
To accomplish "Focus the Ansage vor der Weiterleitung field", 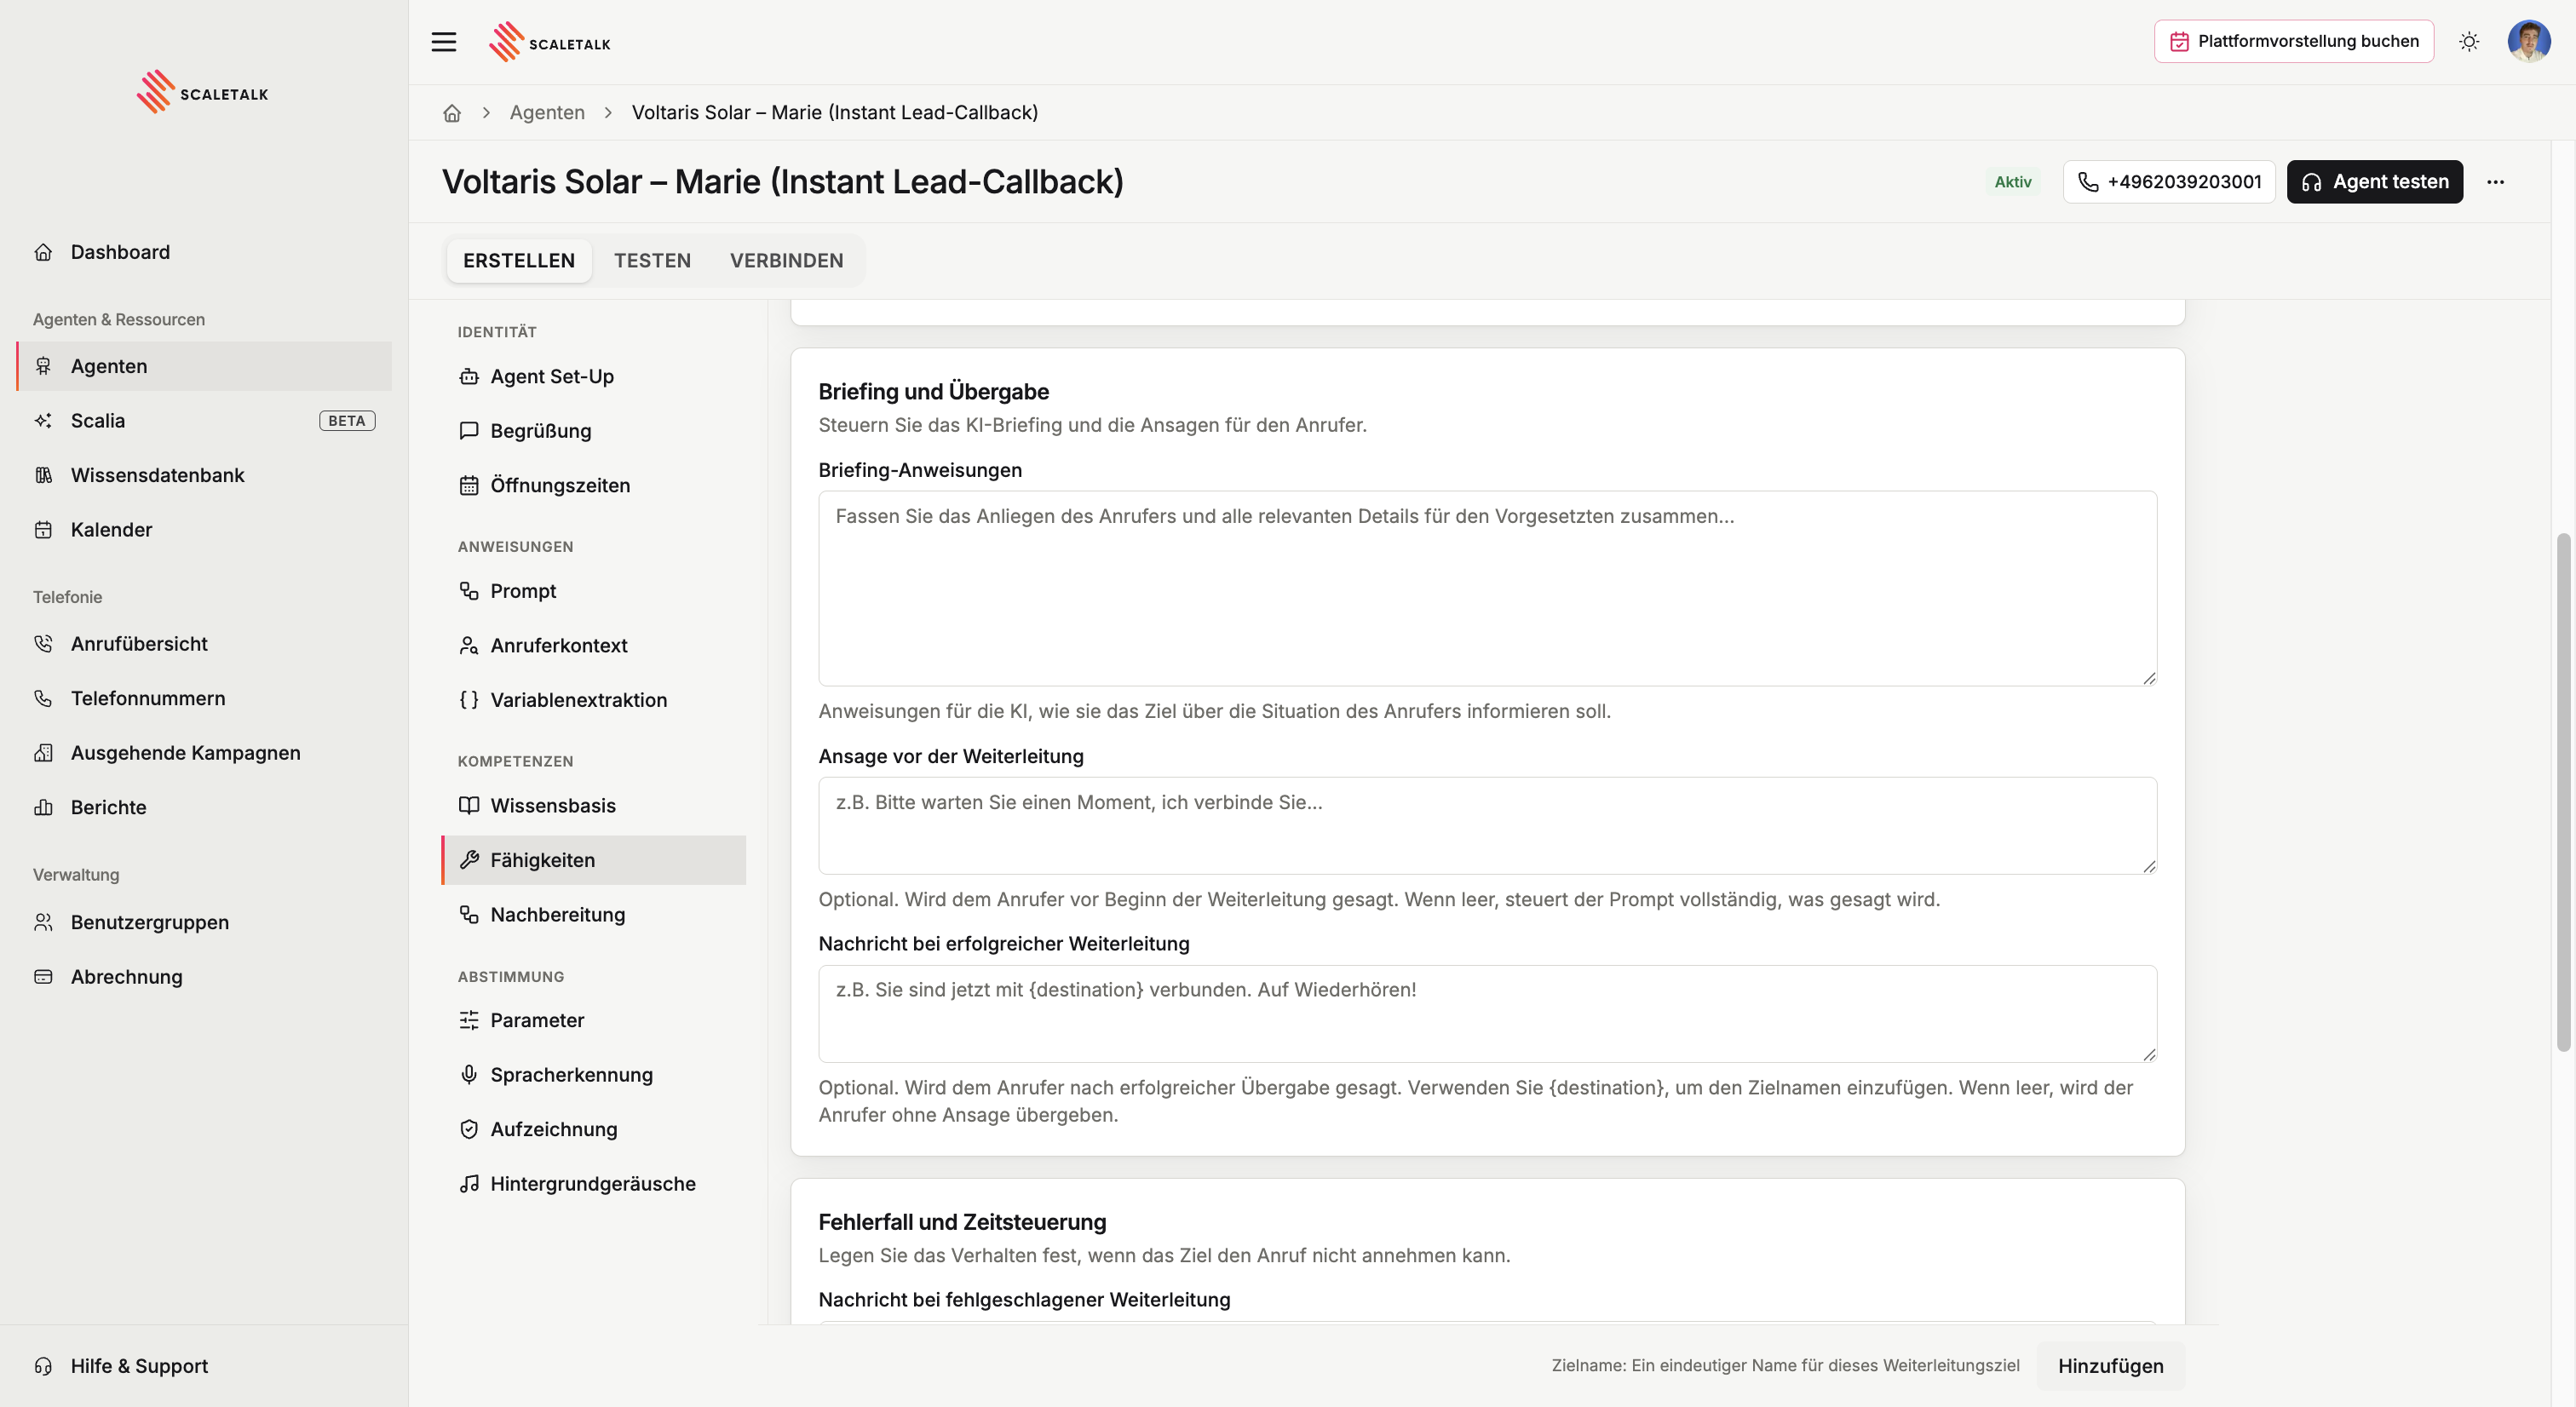I will click(x=1487, y=826).
